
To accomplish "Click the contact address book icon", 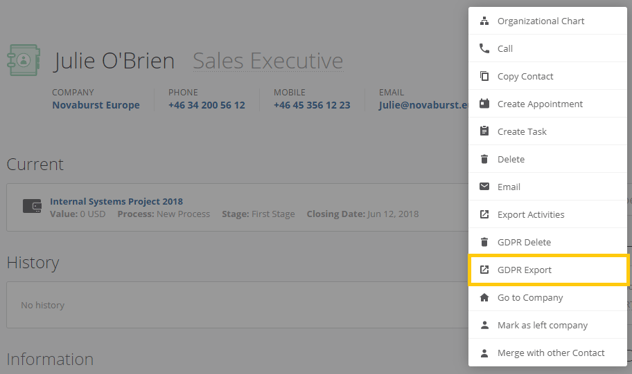I will click(x=23, y=60).
